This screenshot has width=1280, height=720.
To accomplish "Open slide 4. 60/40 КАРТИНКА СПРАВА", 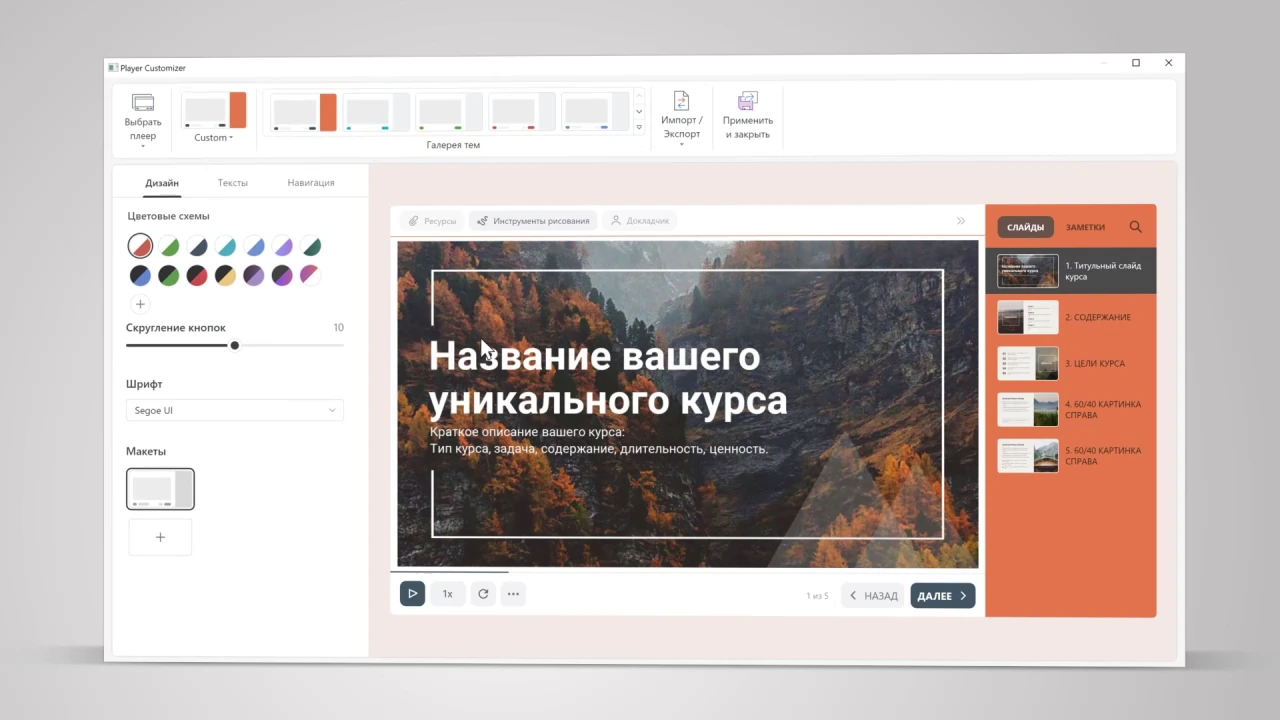I will coord(1070,410).
